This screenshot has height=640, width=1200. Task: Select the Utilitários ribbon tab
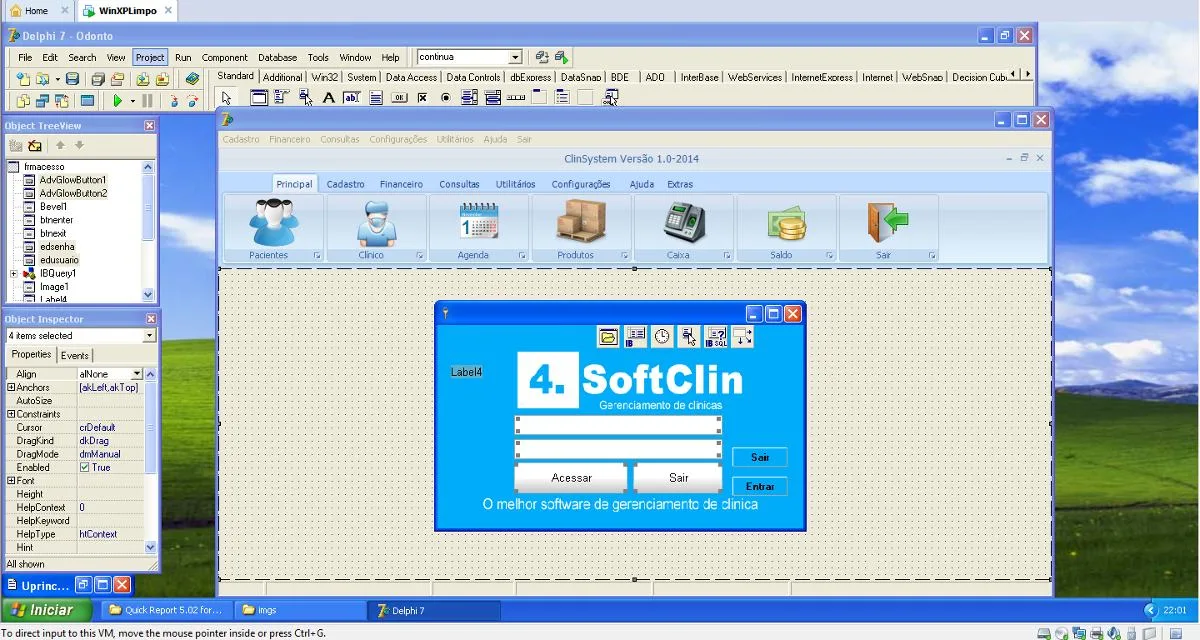[515, 184]
